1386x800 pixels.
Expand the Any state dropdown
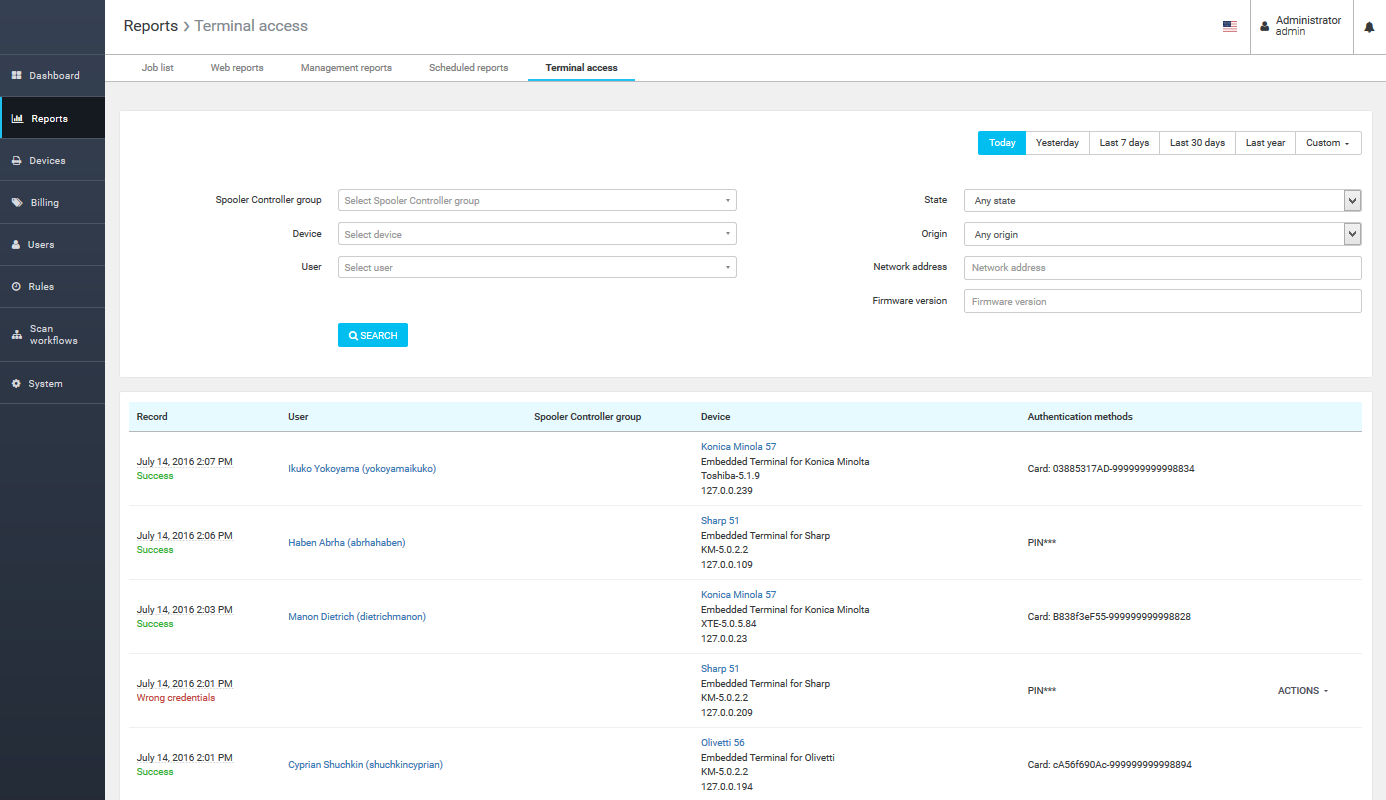[1162, 201]
